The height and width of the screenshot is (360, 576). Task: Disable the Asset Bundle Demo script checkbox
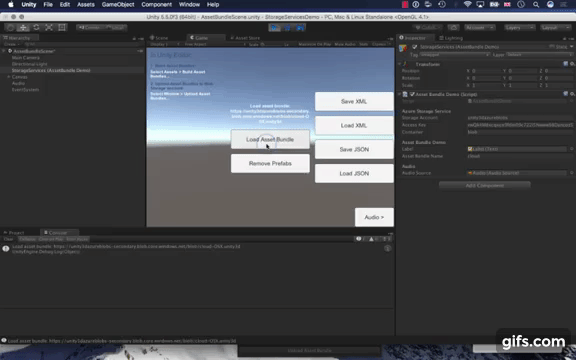pyautogui.click(x=412, y=94)
